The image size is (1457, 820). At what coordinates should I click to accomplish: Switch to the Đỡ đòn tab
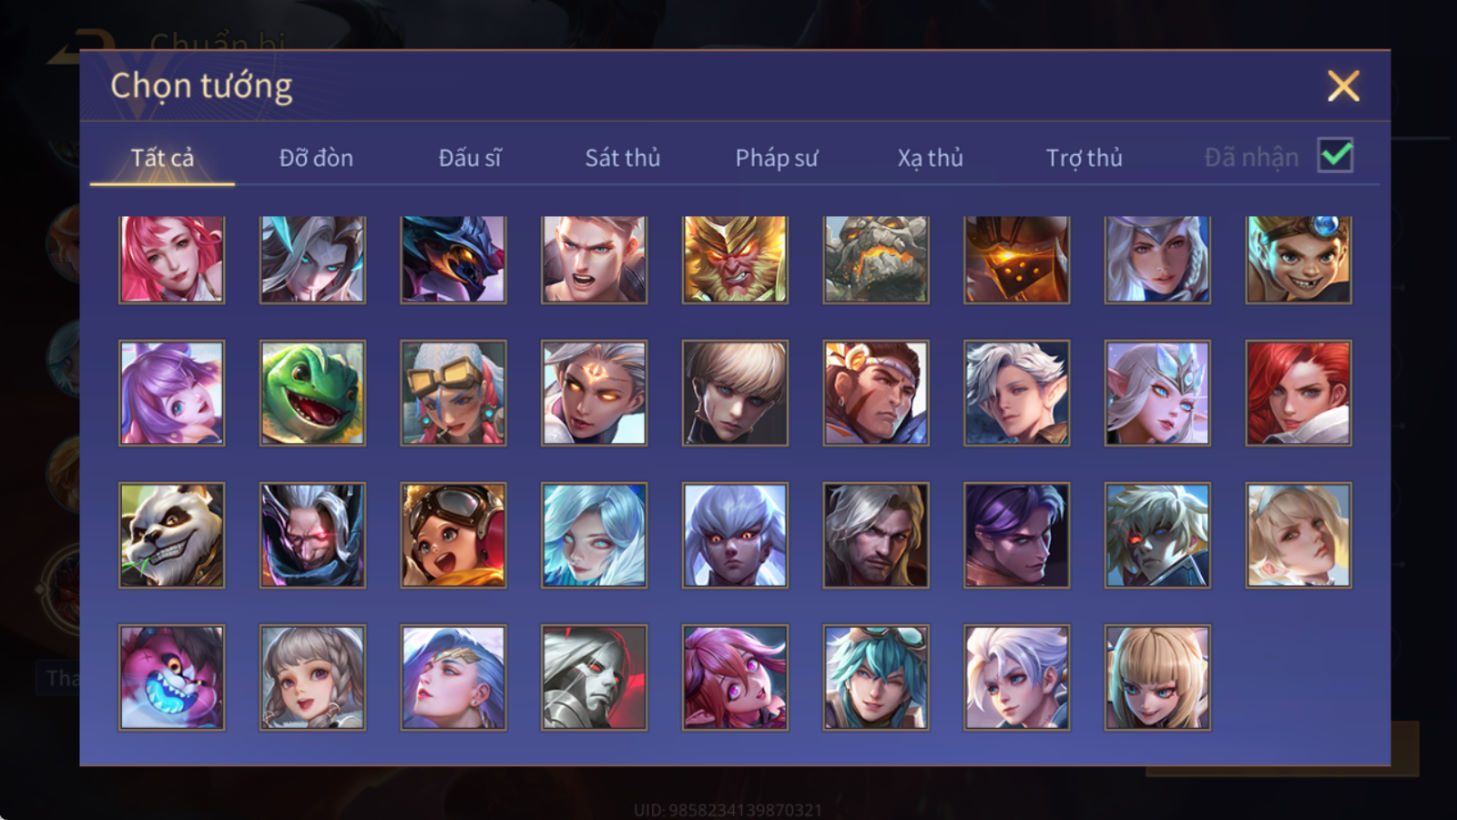pyautogui.click(x=316, y=158)
